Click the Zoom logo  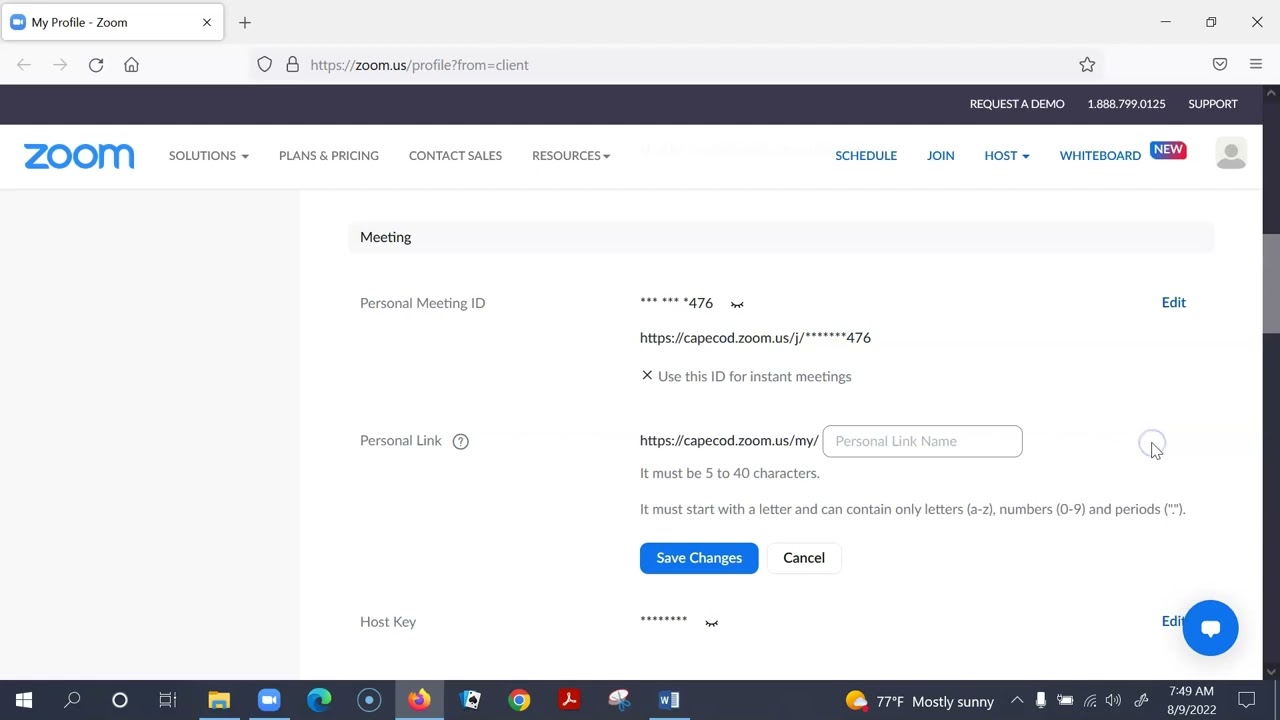point(79,156)
